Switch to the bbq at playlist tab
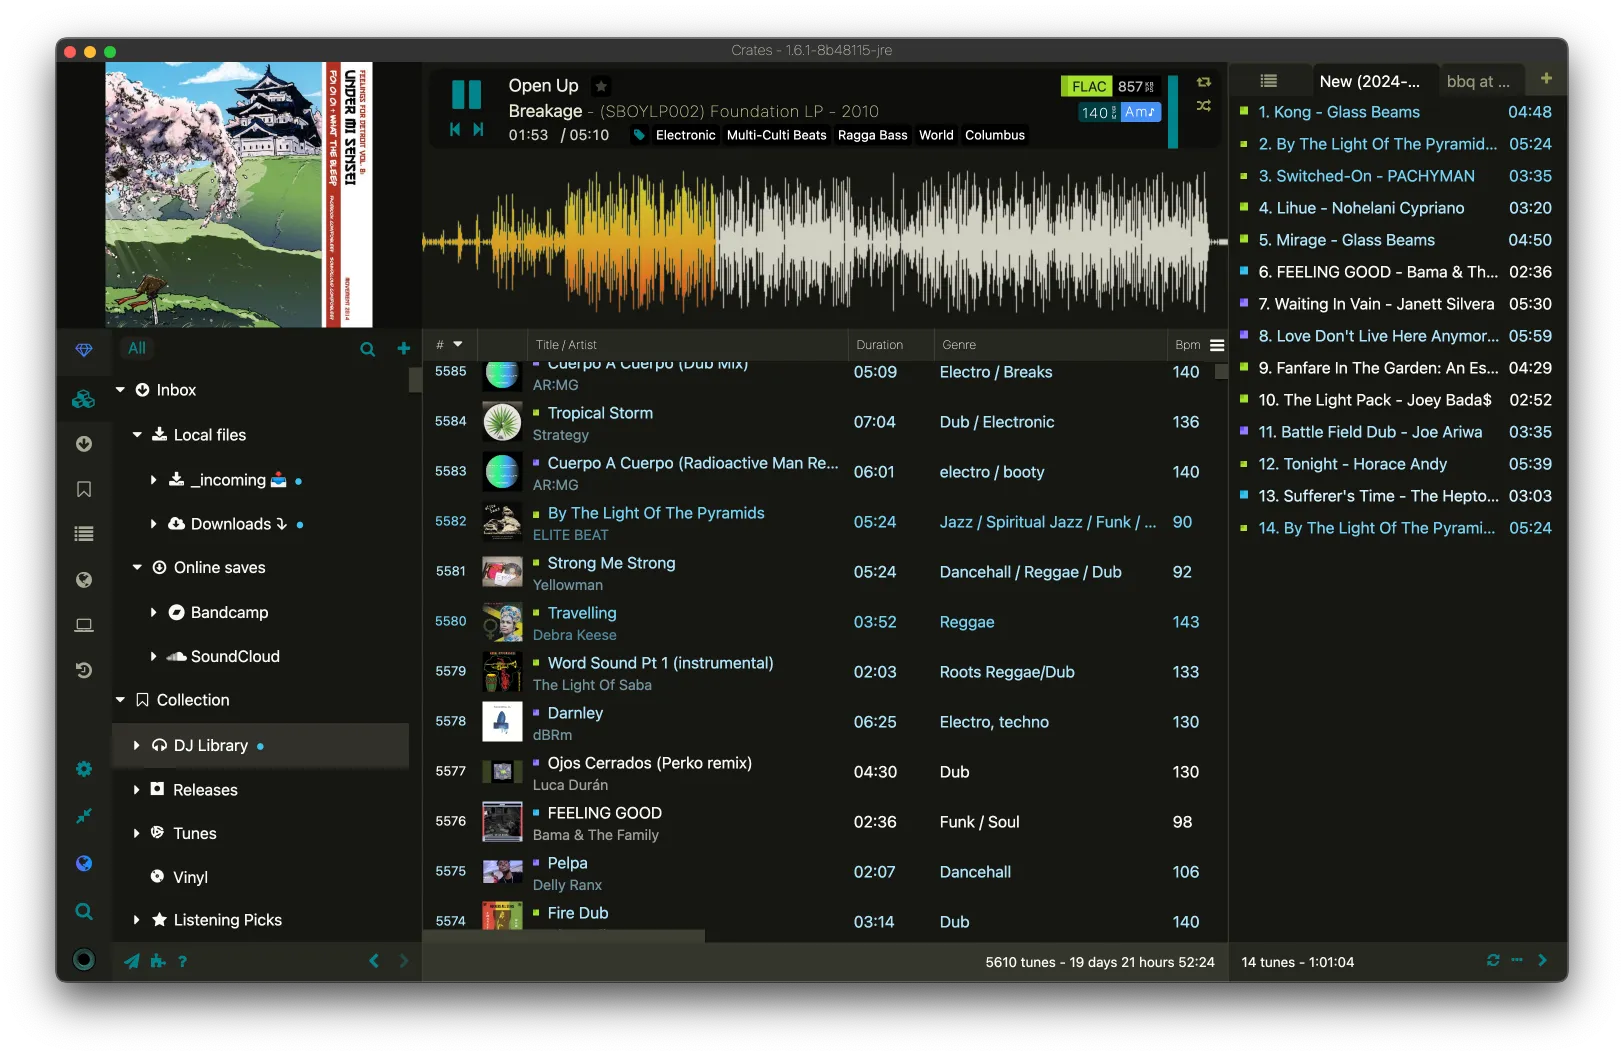The width and height of the screenshot is (1624, 1056). tap(1481, 81)
